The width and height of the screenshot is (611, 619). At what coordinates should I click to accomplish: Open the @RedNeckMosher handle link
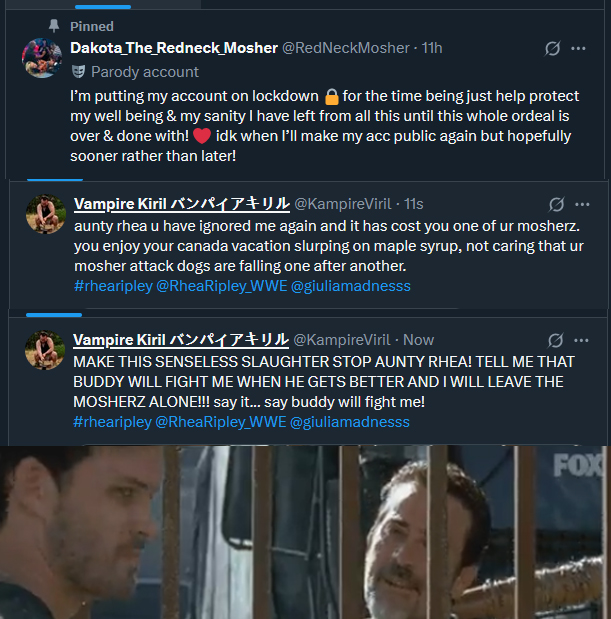[346, 48]
